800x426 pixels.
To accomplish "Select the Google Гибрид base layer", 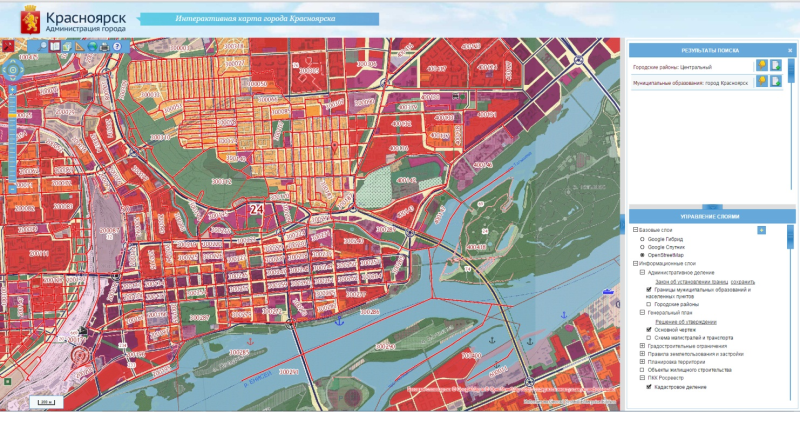I will tap(642, 240).
